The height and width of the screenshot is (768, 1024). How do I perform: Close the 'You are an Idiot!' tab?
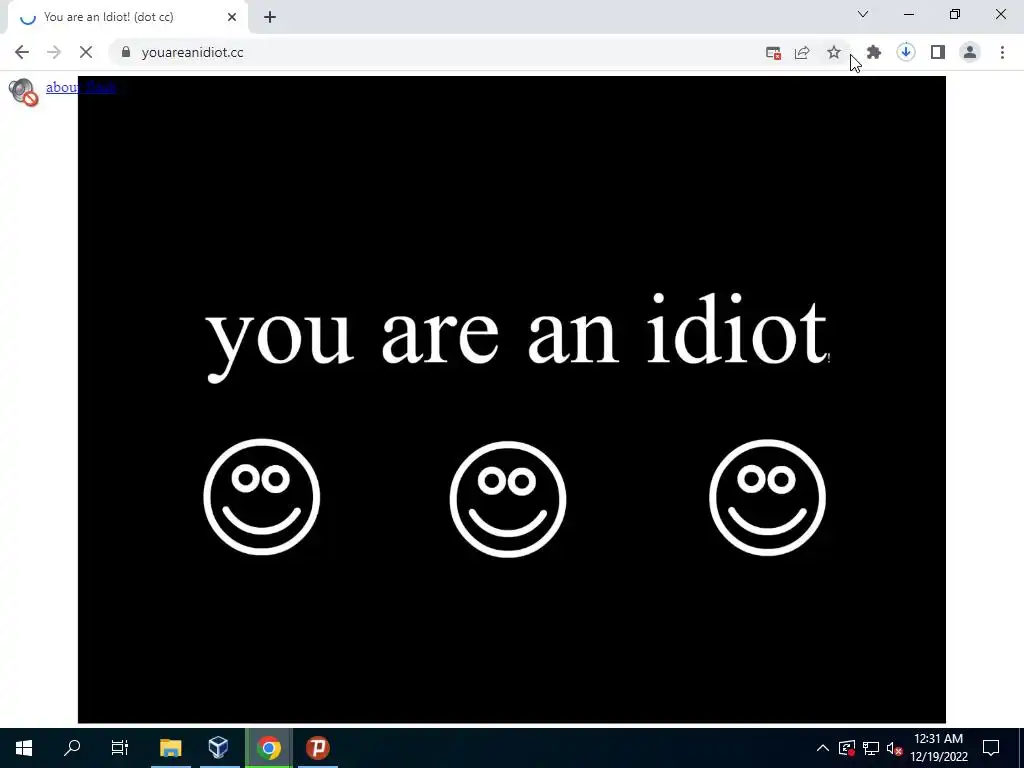[x=232, y=17]
